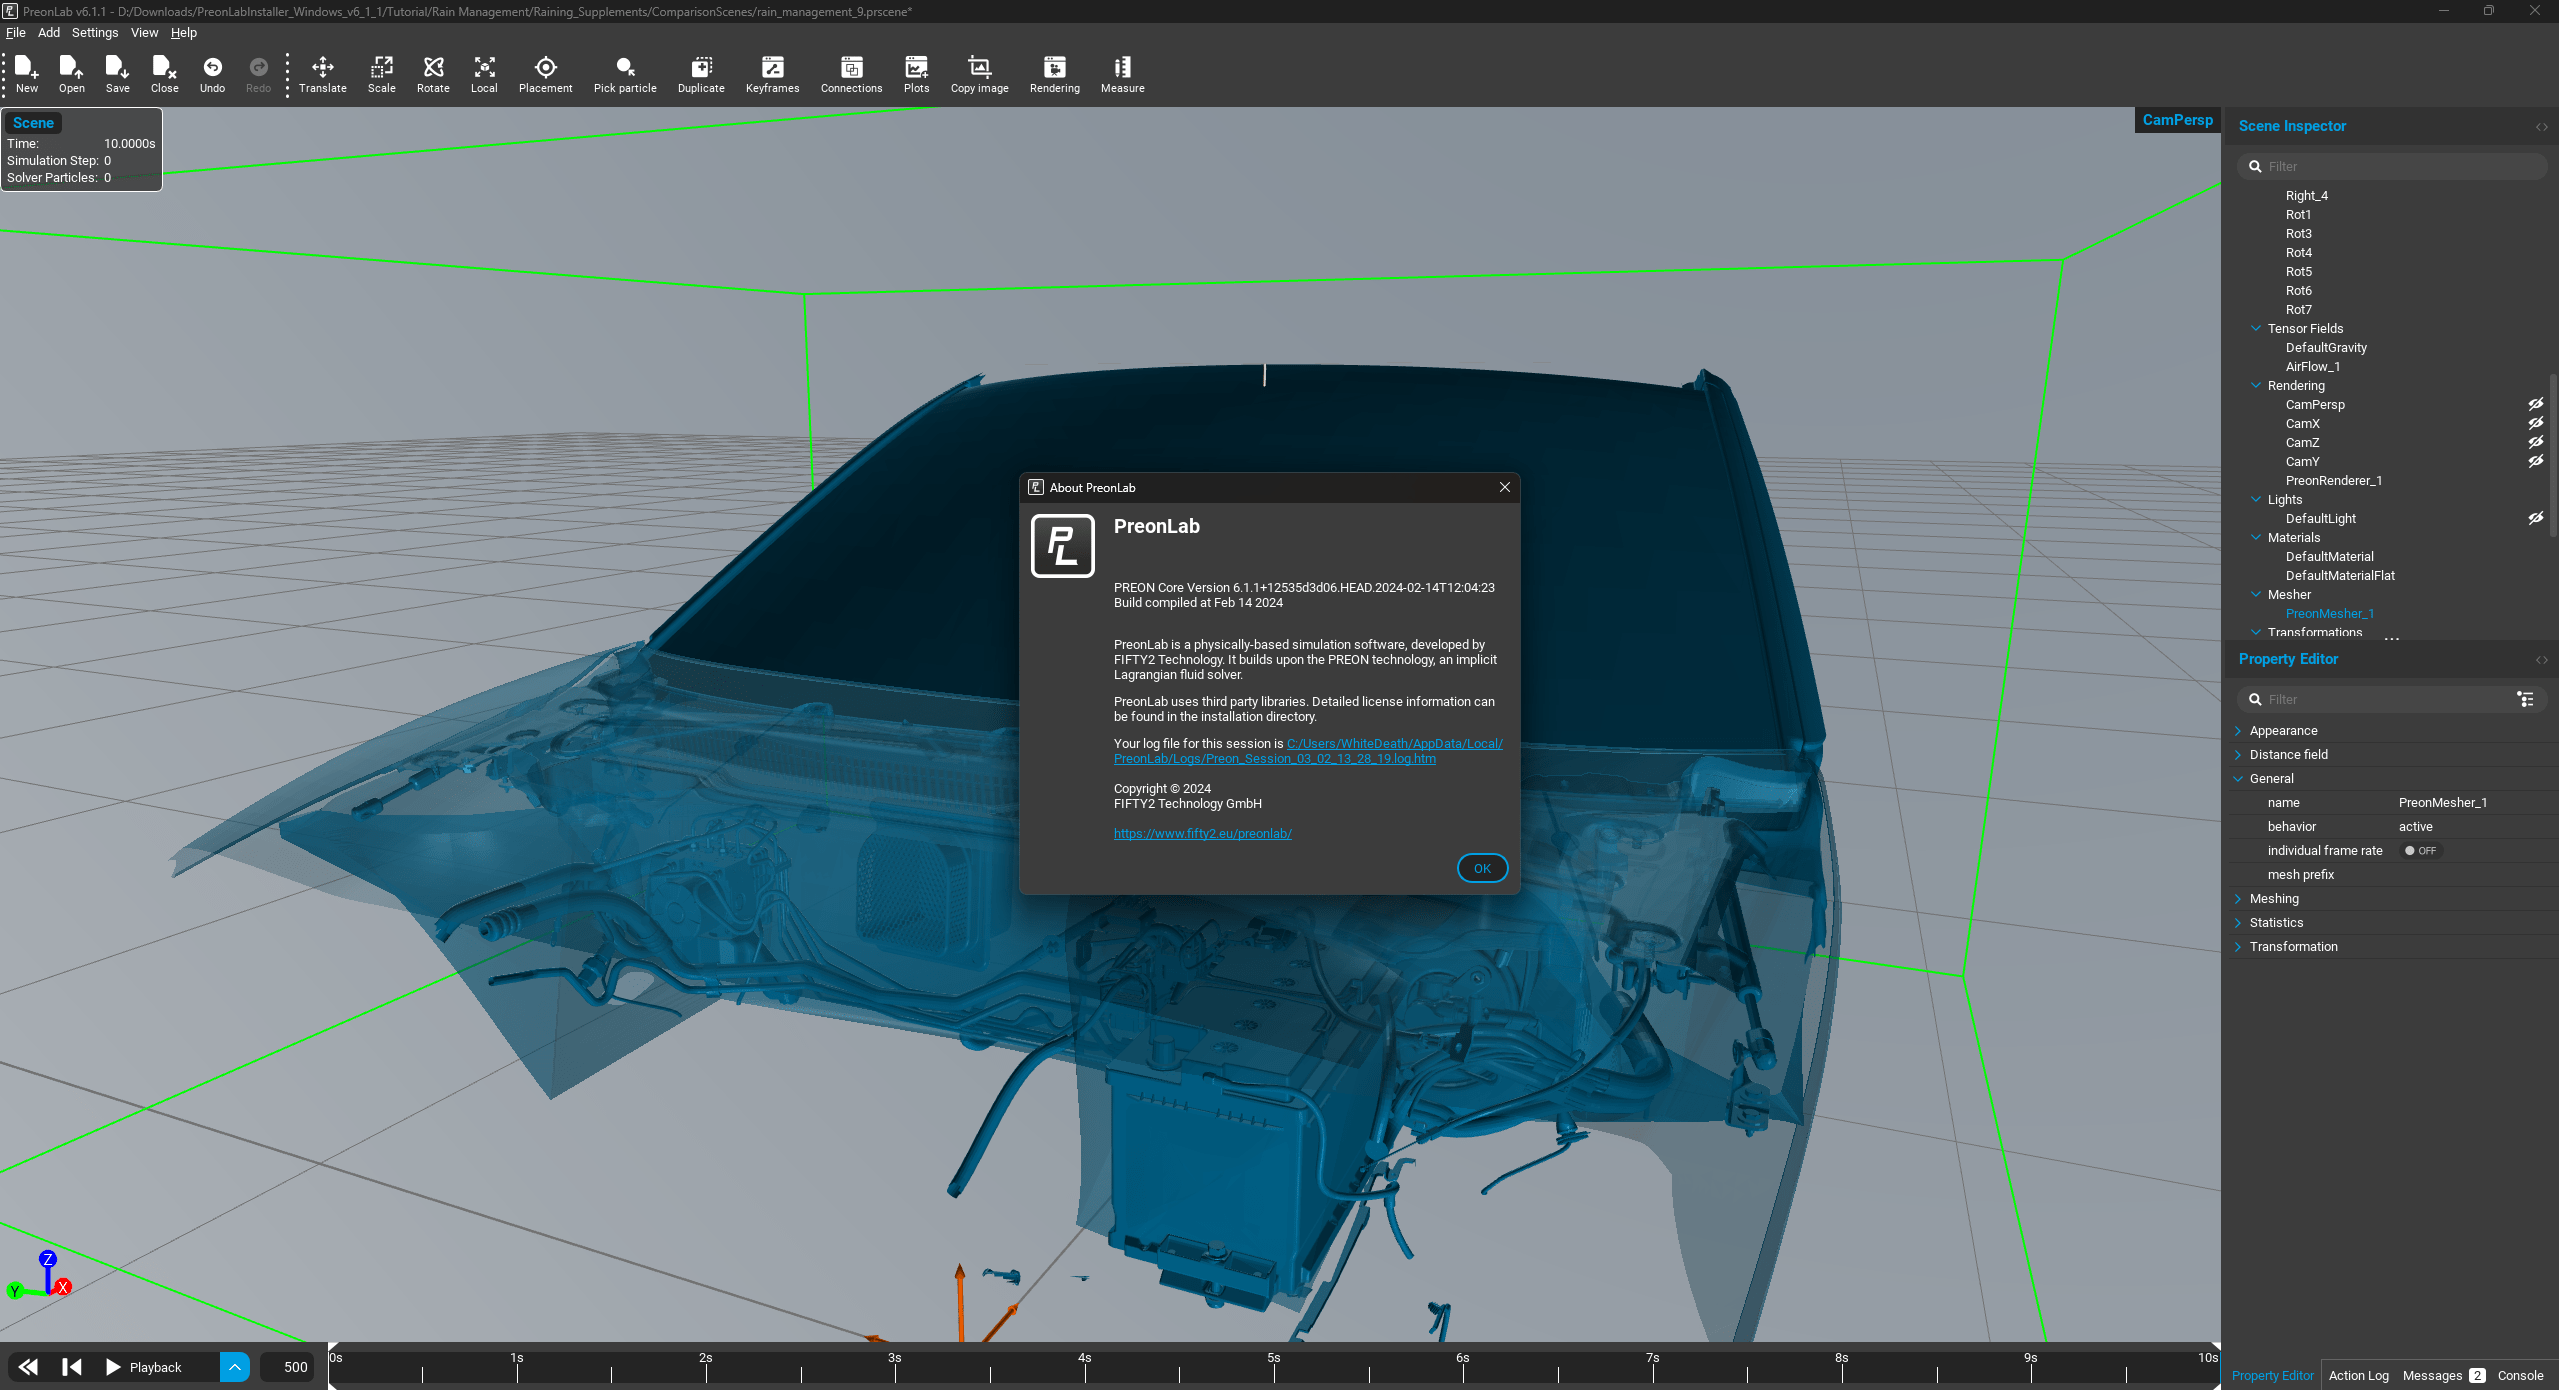Toggle visibility of CamPersp
Viewport: 2559px width, 1390px height.
click(x=2535, y=404)
